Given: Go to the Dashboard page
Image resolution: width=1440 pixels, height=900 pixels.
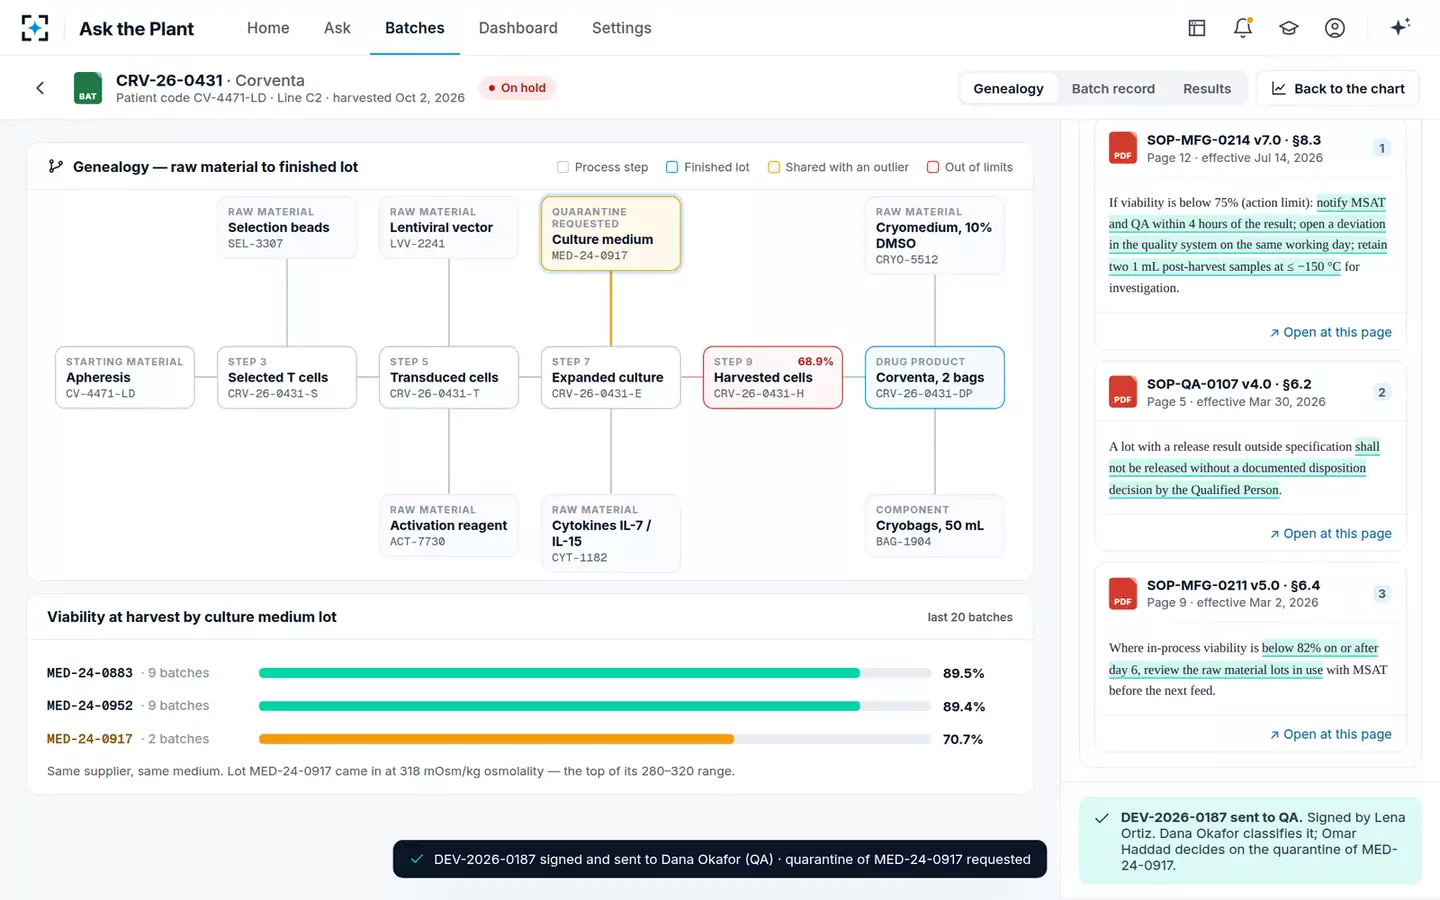Looking at the screenshot, I should [x=518, y=28].
